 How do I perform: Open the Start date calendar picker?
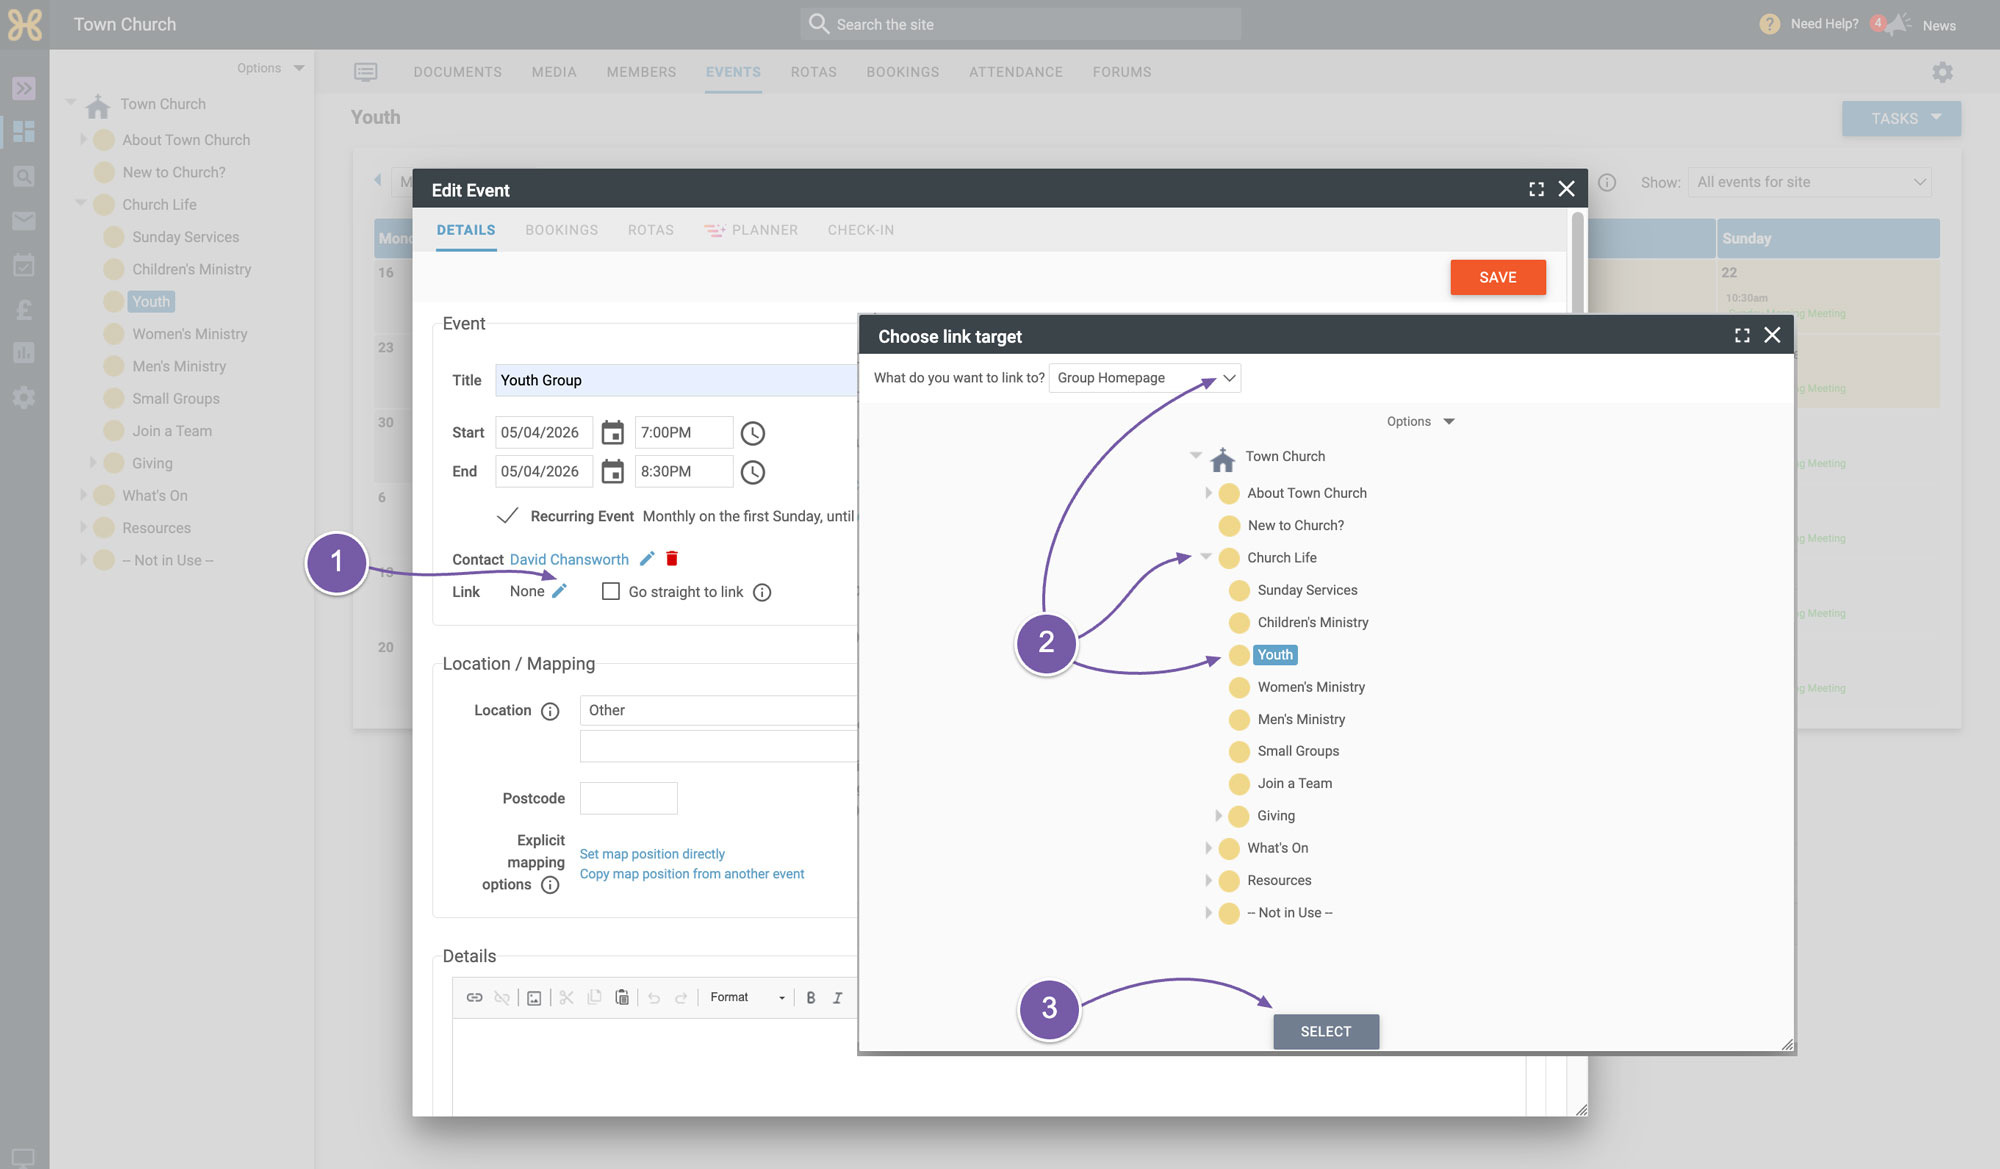612,433
